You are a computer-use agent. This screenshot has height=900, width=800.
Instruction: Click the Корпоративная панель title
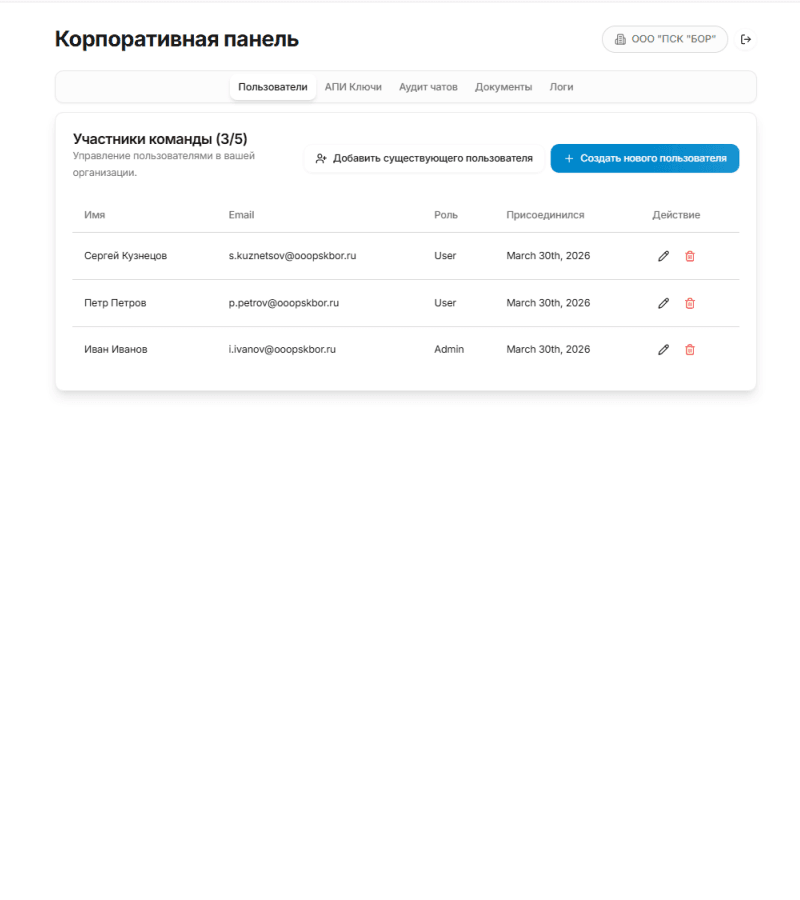(x=177, y=39)
